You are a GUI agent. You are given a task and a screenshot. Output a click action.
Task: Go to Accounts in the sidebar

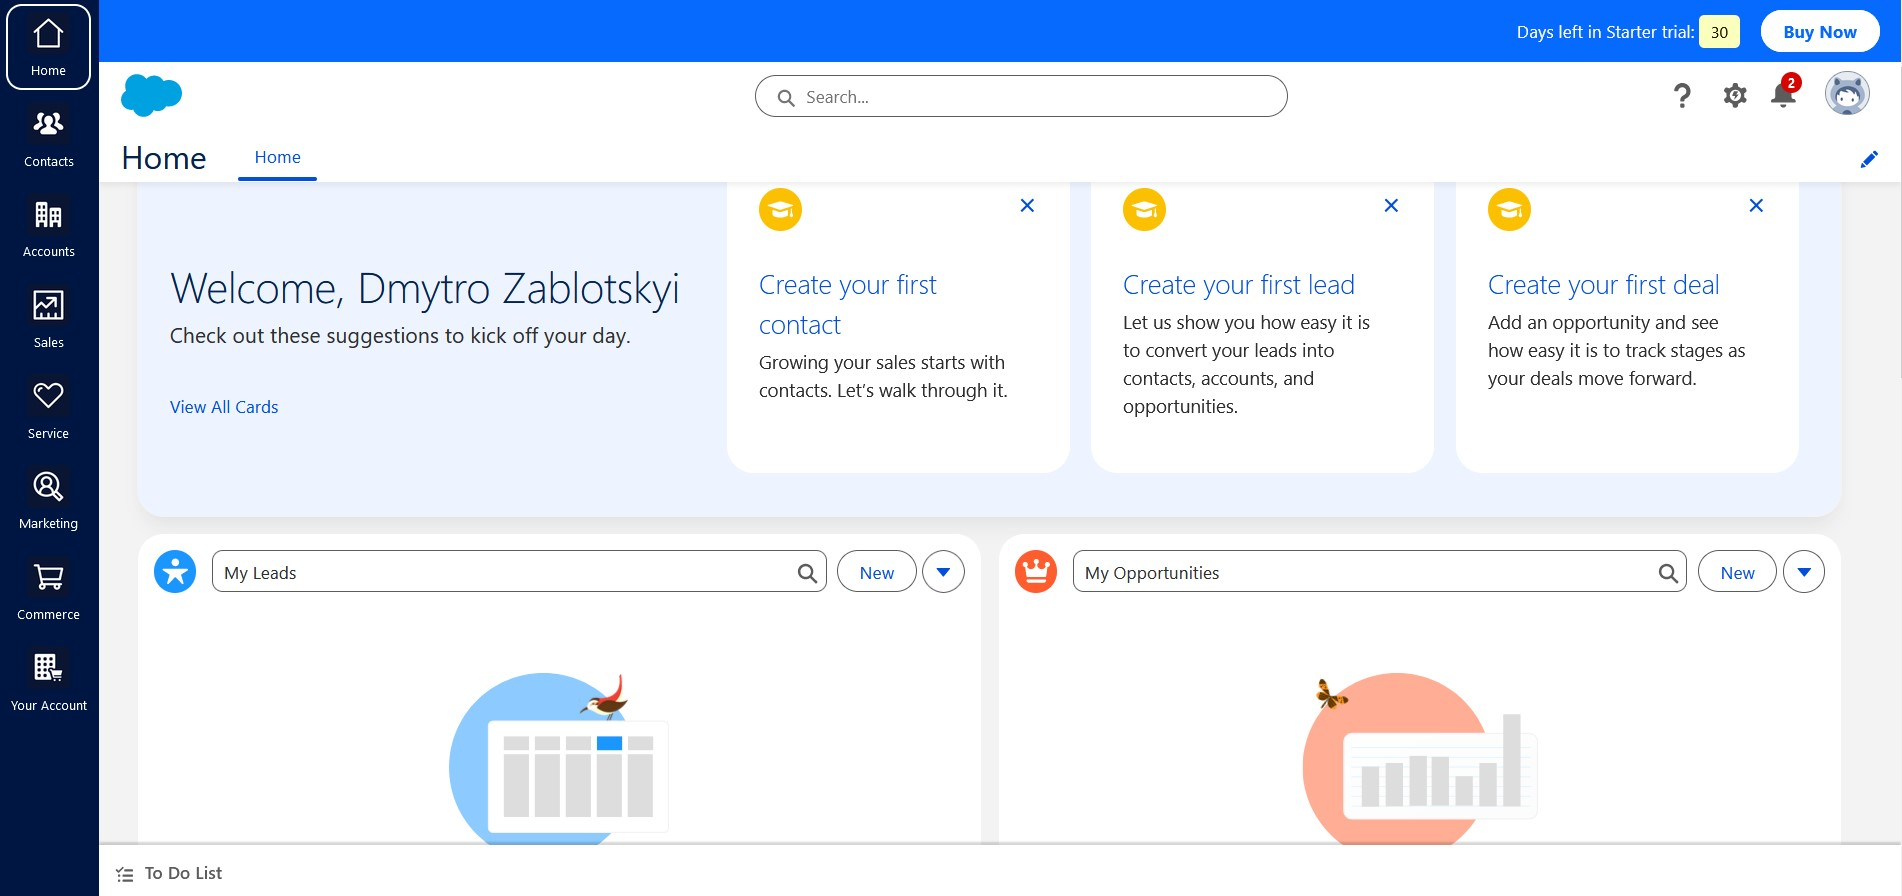48,229
